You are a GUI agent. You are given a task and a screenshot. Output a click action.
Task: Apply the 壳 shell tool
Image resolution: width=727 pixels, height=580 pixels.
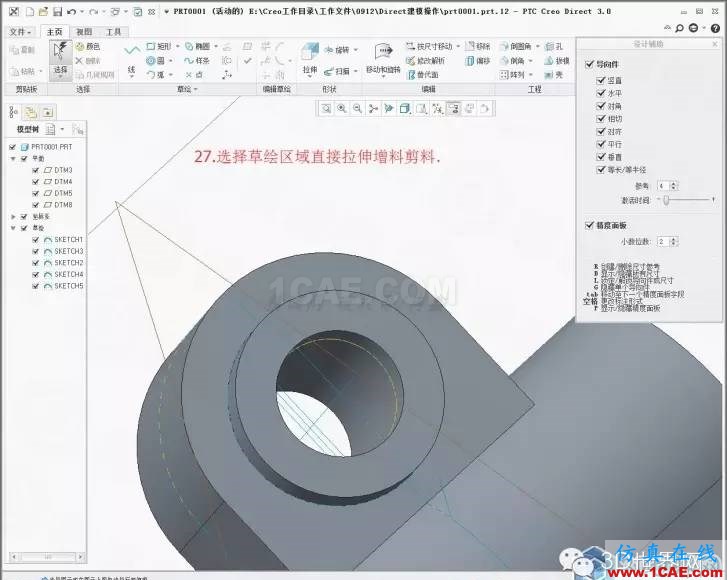(x=554, y=74)
